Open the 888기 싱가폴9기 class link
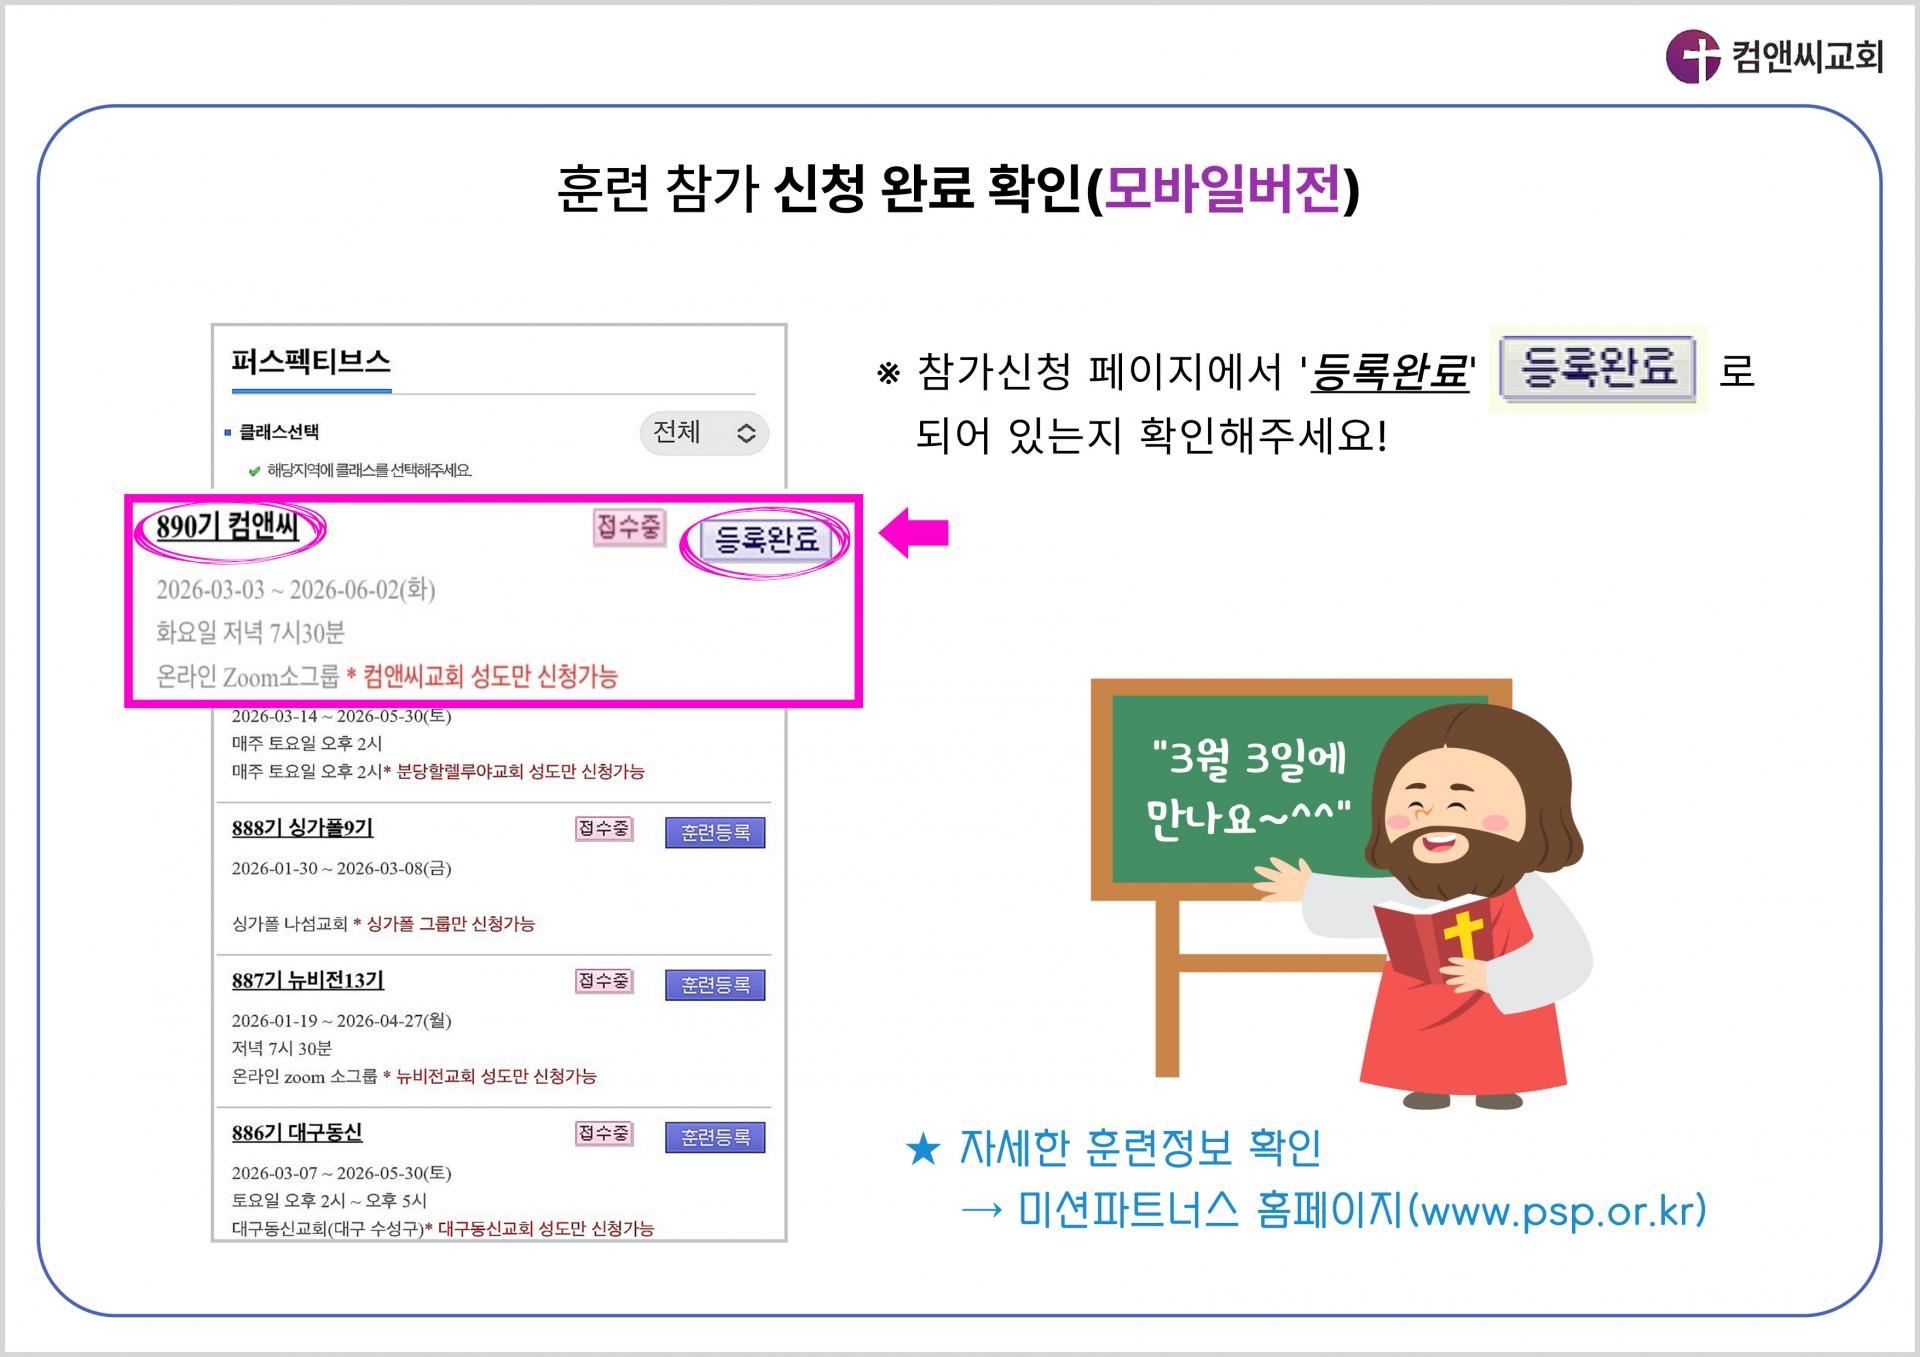The image size is (1920, 1357). [302, 828]
